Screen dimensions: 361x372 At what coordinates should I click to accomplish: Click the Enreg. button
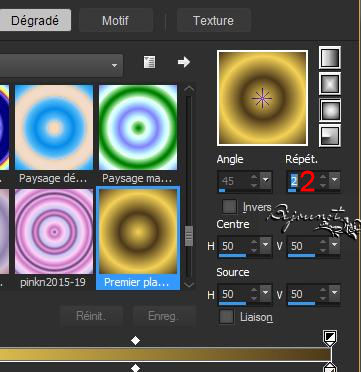[x=164, y=316]
